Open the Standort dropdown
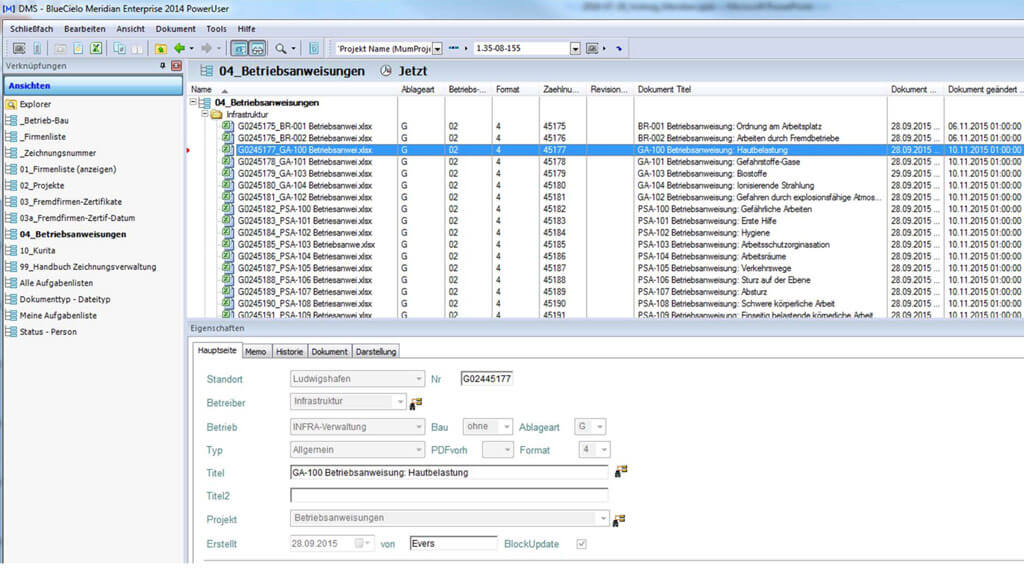The width and height of the screenshot is (1024, 568). coord(417,379)
